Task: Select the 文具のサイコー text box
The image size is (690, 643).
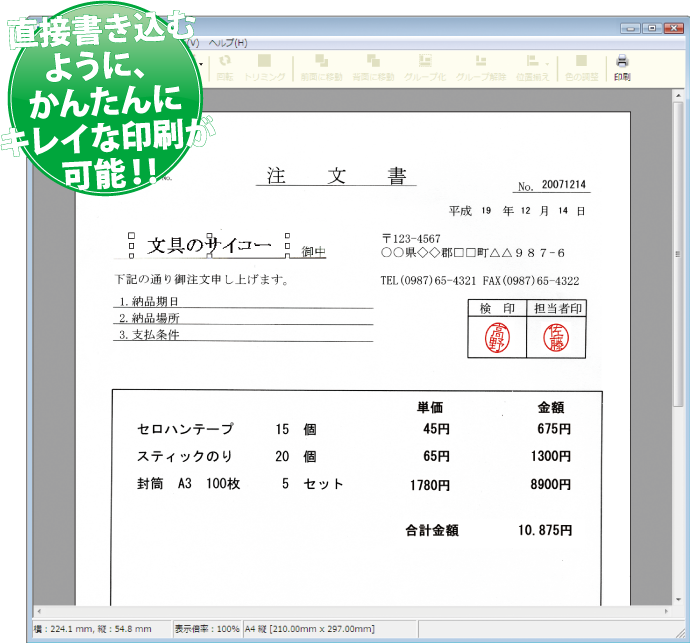Action: coord(210,246)
